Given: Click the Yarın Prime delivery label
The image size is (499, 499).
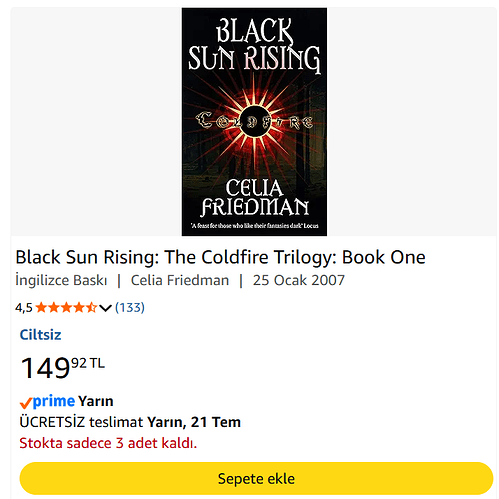Looking at the screenshot, I should (96, 401).
